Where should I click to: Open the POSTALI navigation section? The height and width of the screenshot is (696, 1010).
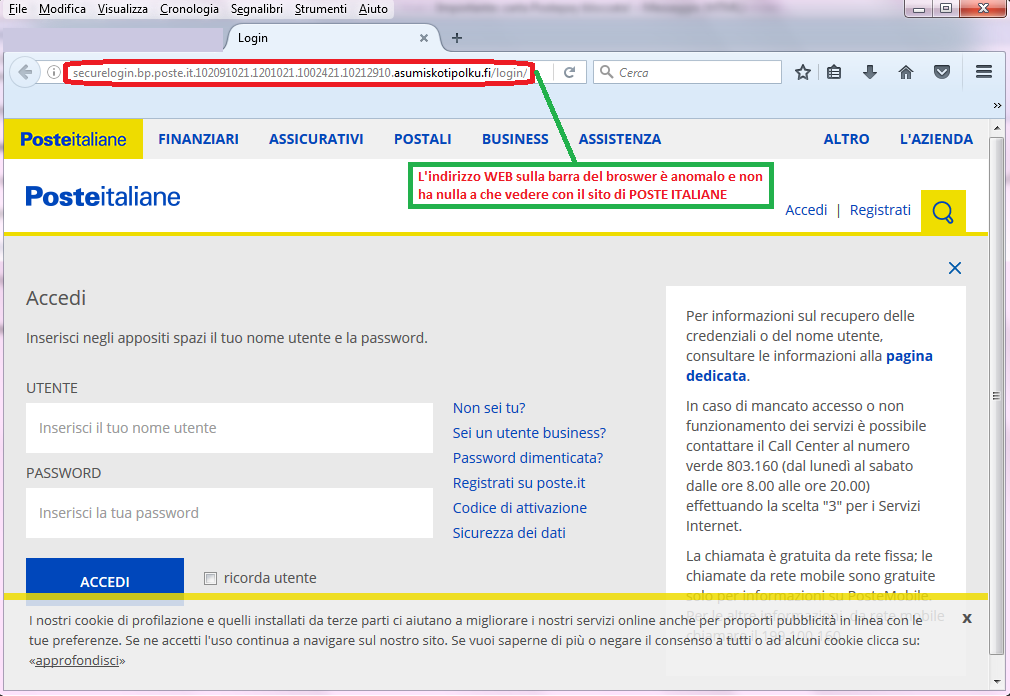coord(423,139)
